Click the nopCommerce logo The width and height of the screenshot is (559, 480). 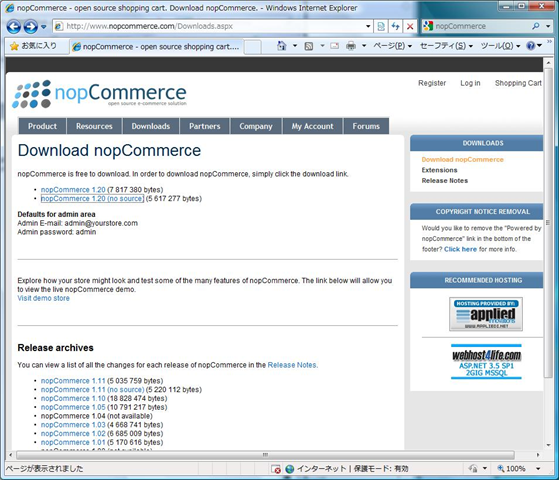pyautogui.click(x=99, y=94)
